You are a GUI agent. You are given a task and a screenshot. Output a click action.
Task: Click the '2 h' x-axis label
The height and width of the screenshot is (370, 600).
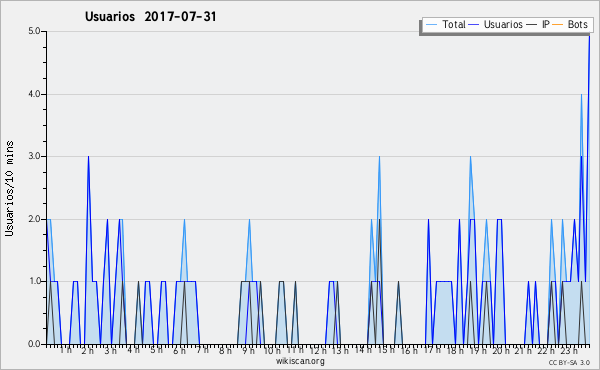coord(88,351)
